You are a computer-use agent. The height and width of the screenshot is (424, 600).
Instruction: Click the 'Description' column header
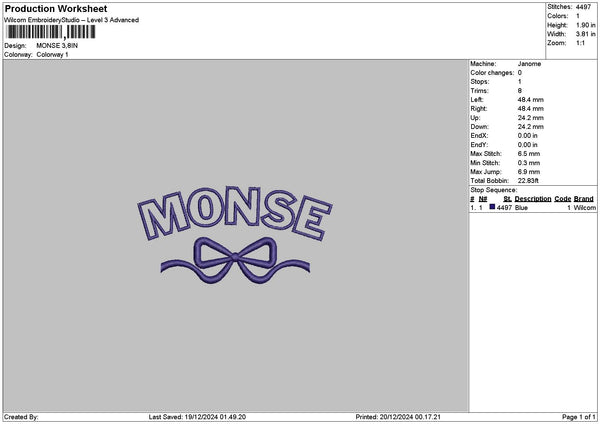[x=533, y=199]
